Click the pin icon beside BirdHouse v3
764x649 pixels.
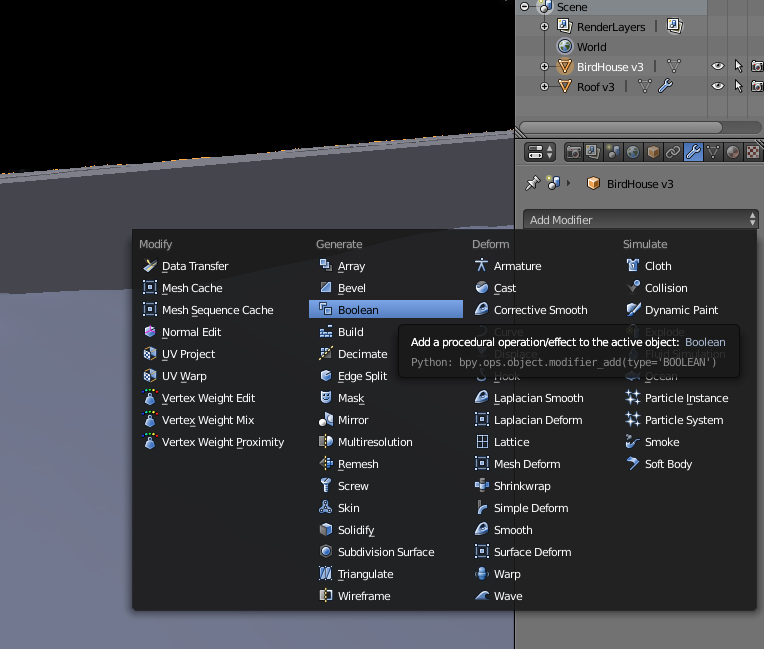(x=533, y=183)
